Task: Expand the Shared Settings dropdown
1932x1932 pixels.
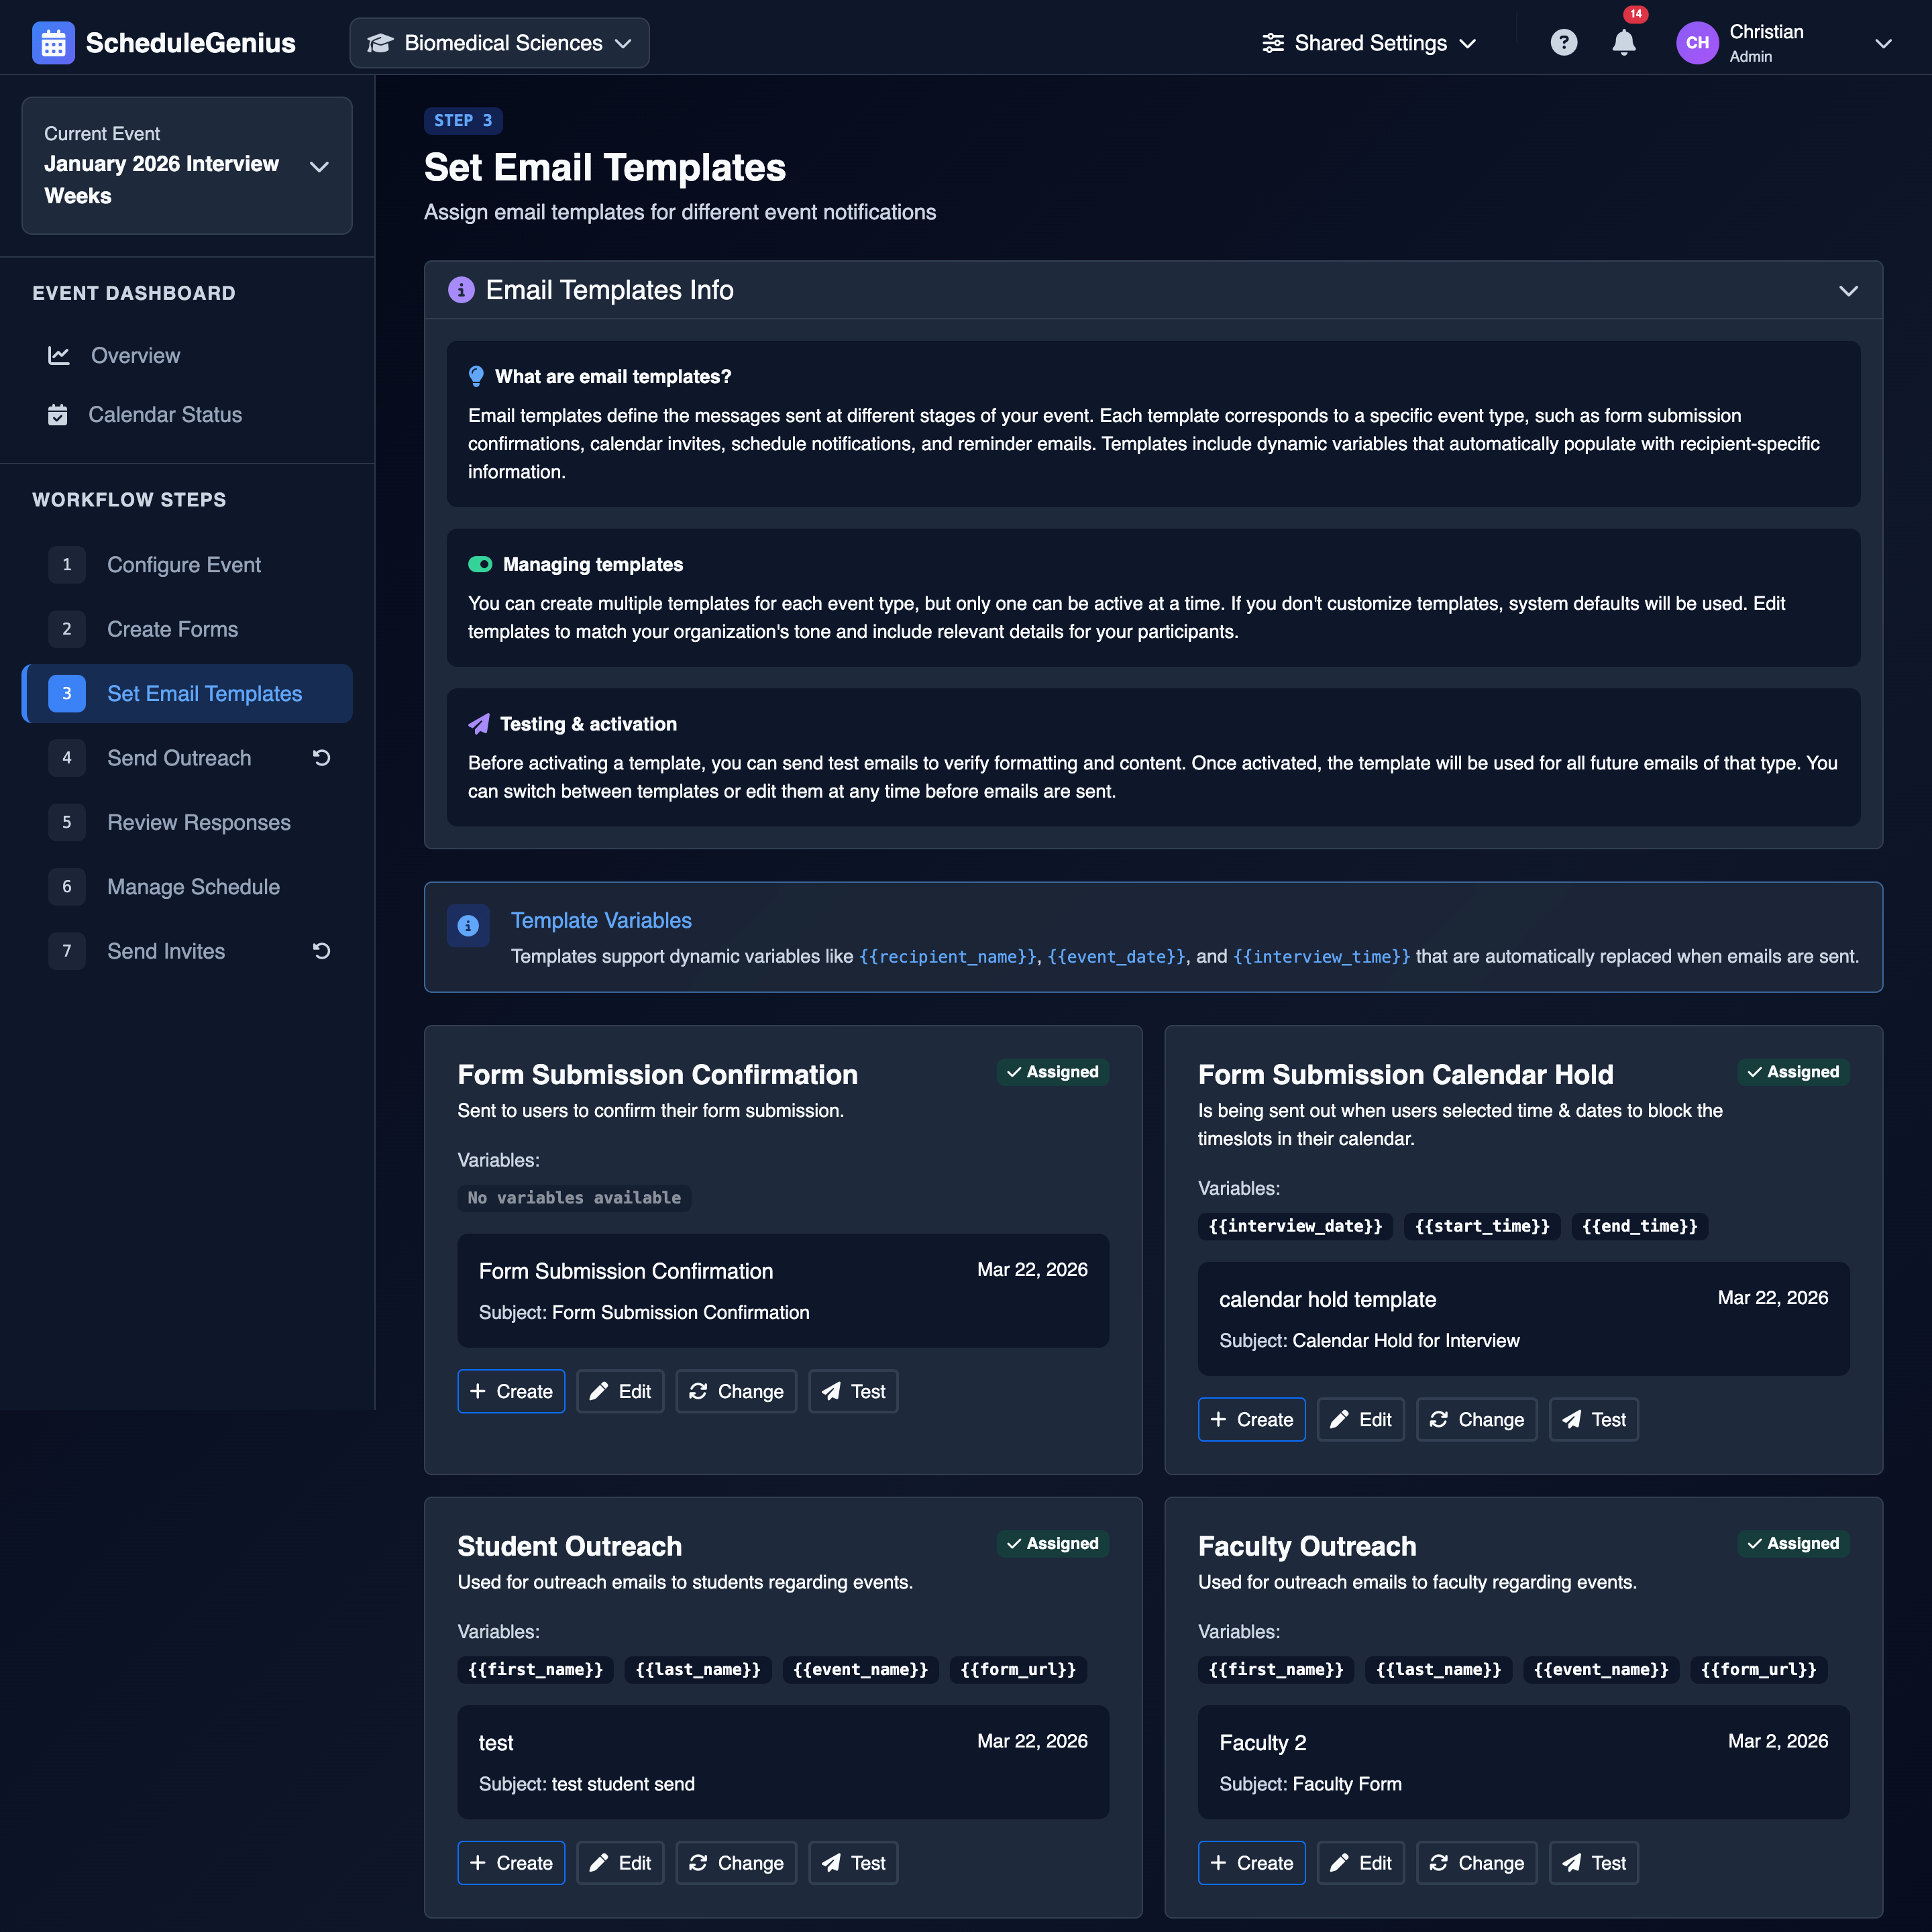Action: coord(1369,42)
